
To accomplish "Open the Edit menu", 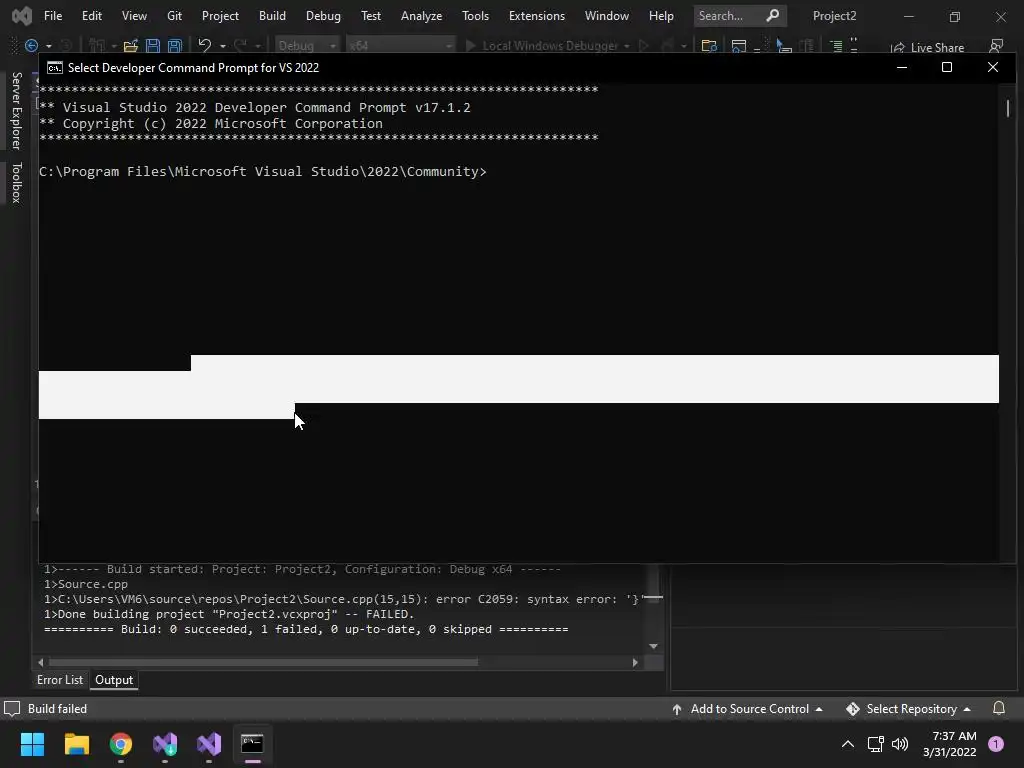I will pos(91,16).
